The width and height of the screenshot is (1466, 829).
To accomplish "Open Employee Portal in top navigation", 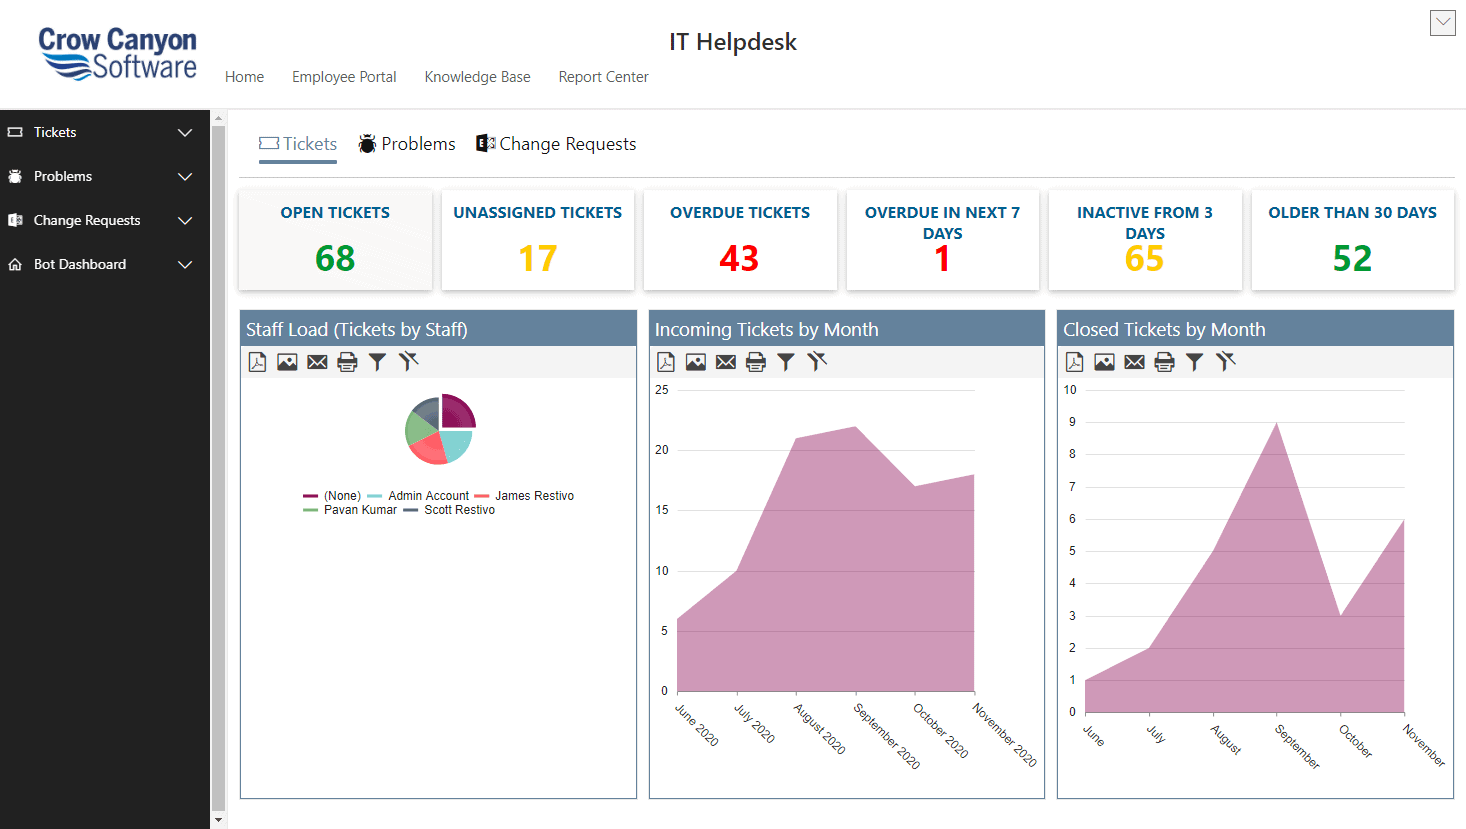I will 344,77.
